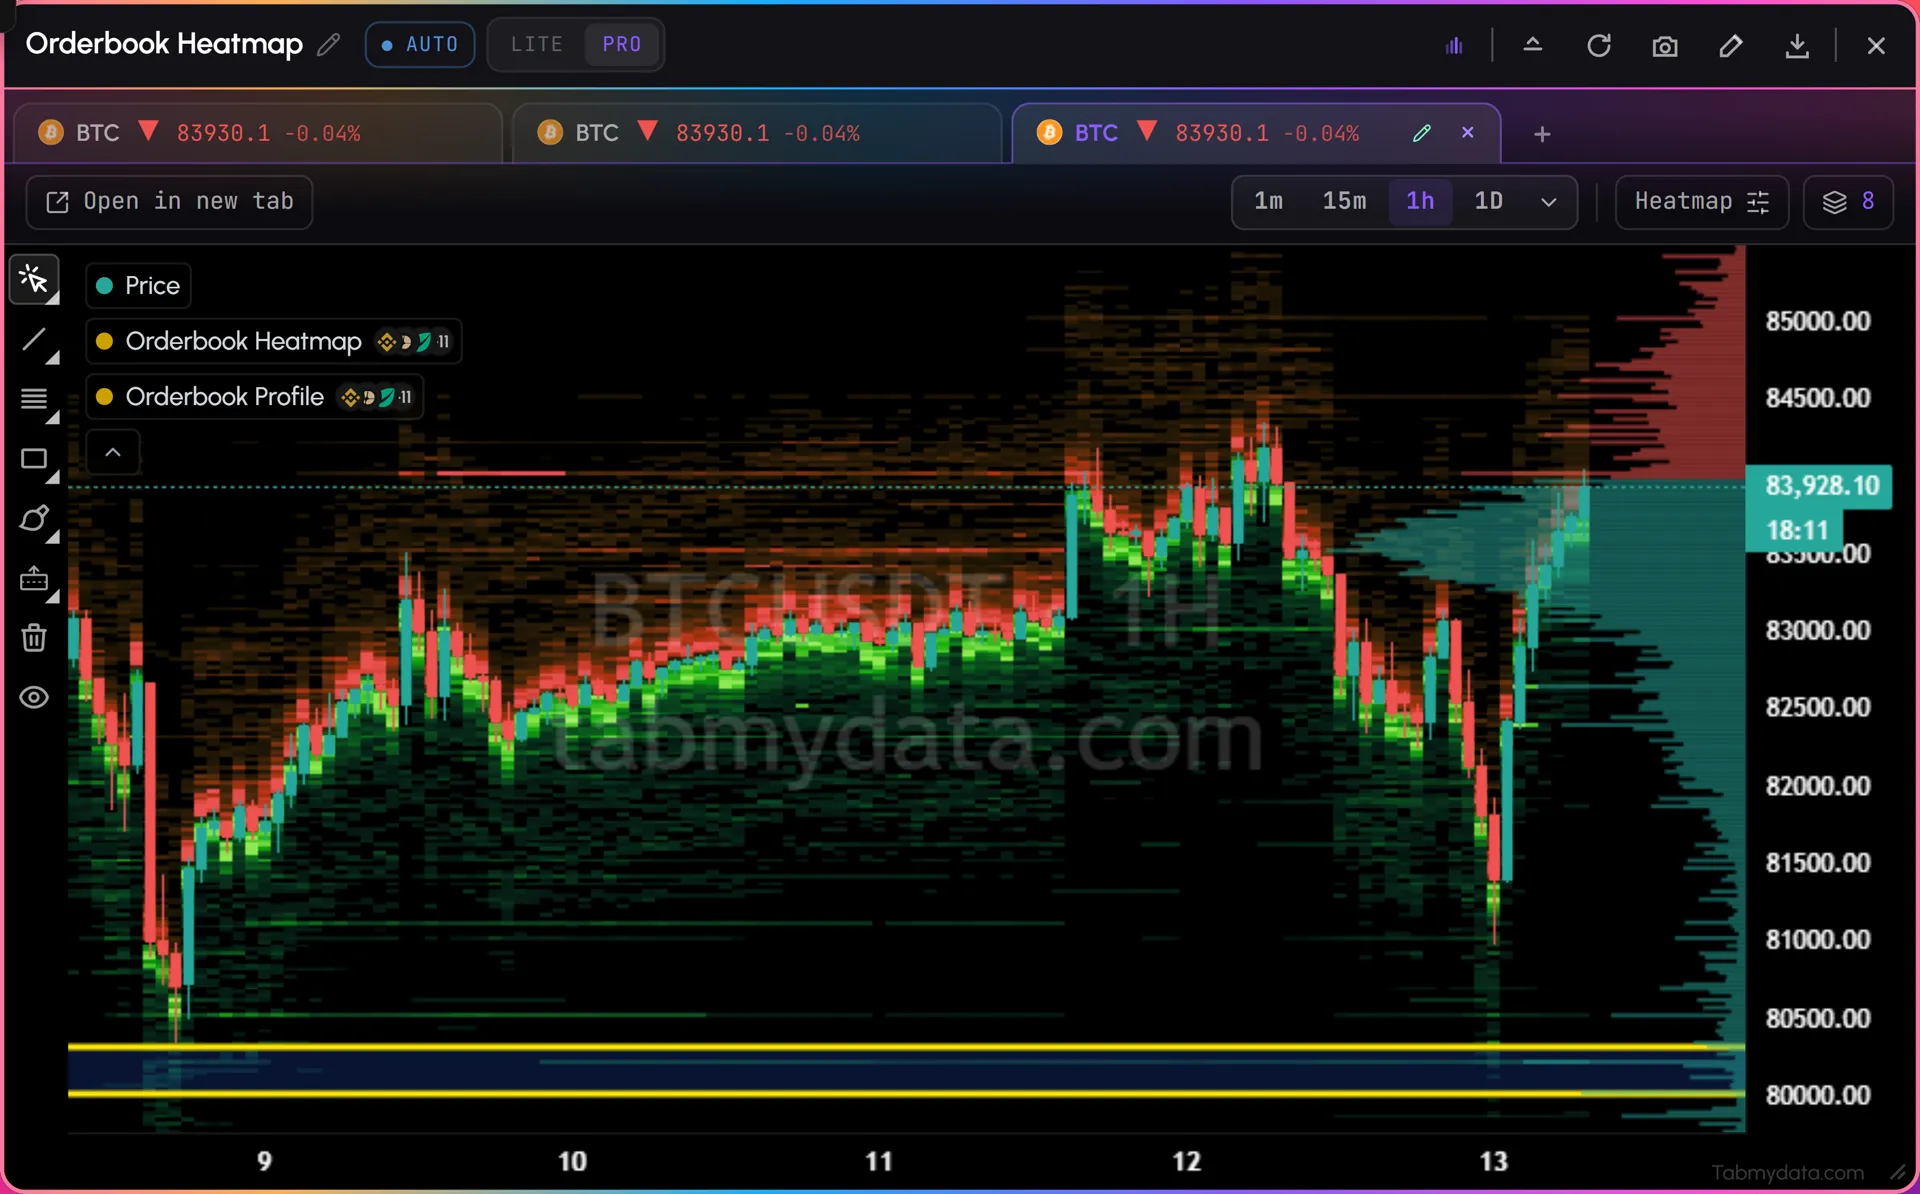Select the 1m timeframe

click(x=1268, y=201)
